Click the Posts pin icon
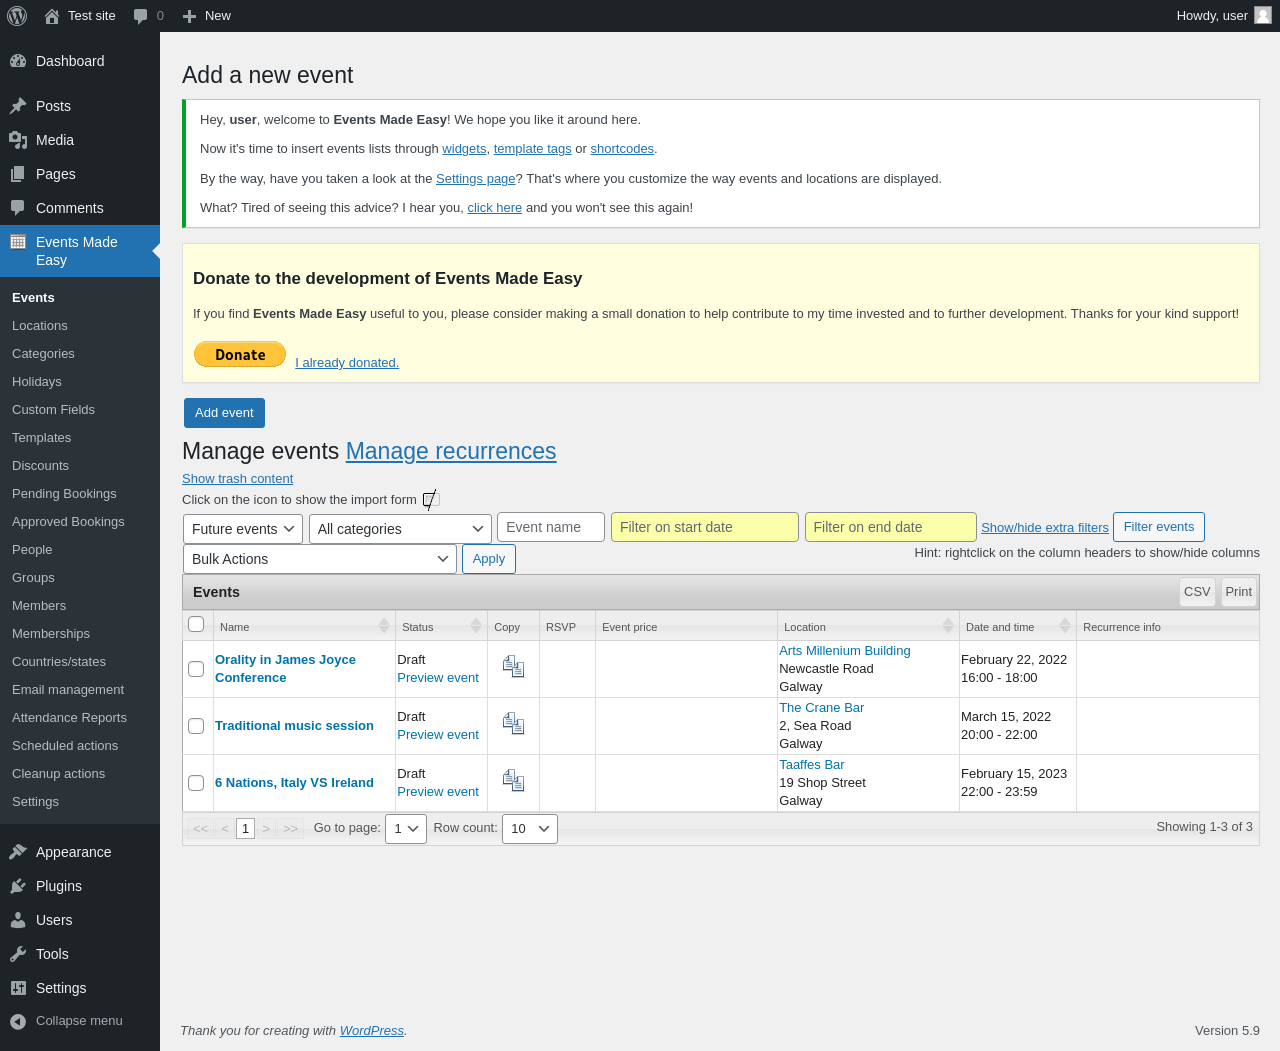Screen dimensions: 1280x1051 pos(18,106)
